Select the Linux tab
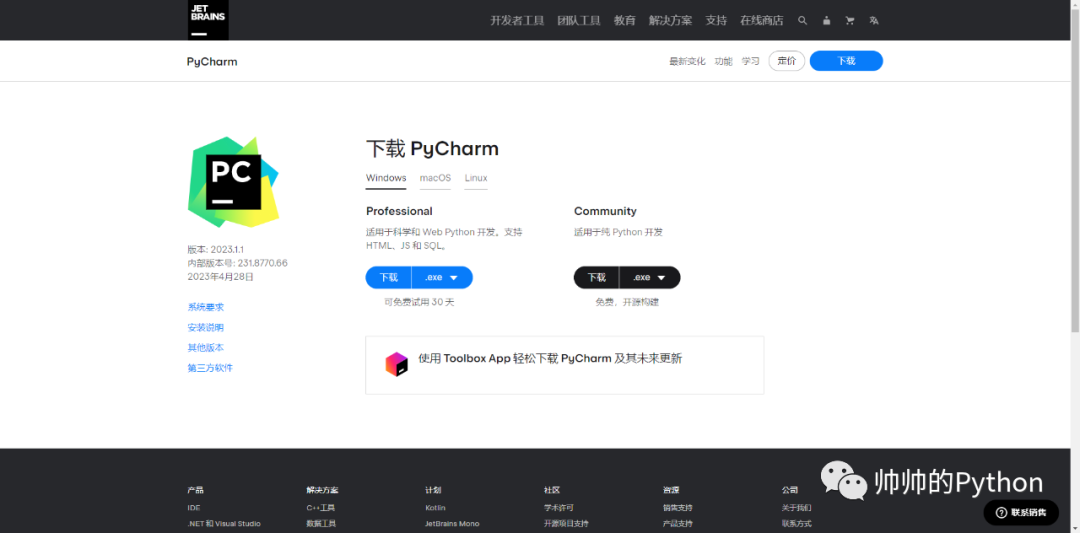This screenshot has width=1080, height=533. pyautogui.click(x=476, y=178)
